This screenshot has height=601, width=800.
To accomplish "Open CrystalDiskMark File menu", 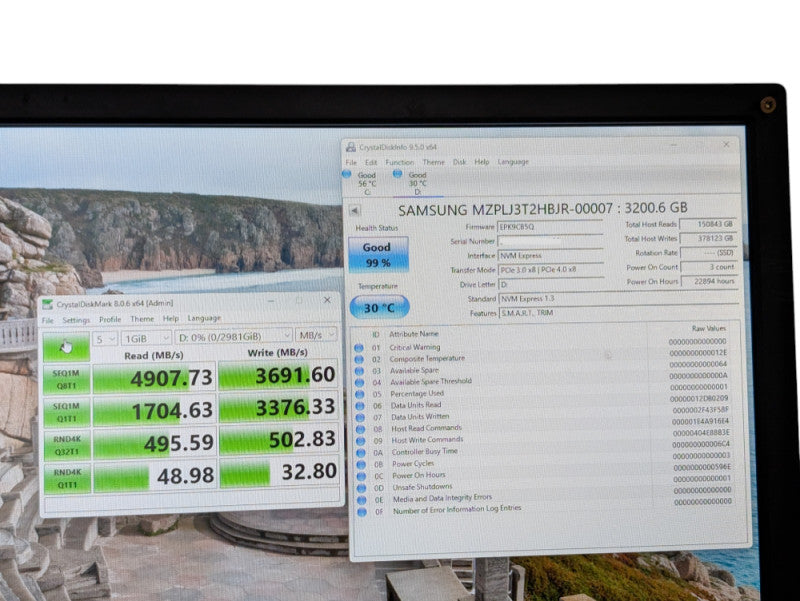I will pos(47,320).
